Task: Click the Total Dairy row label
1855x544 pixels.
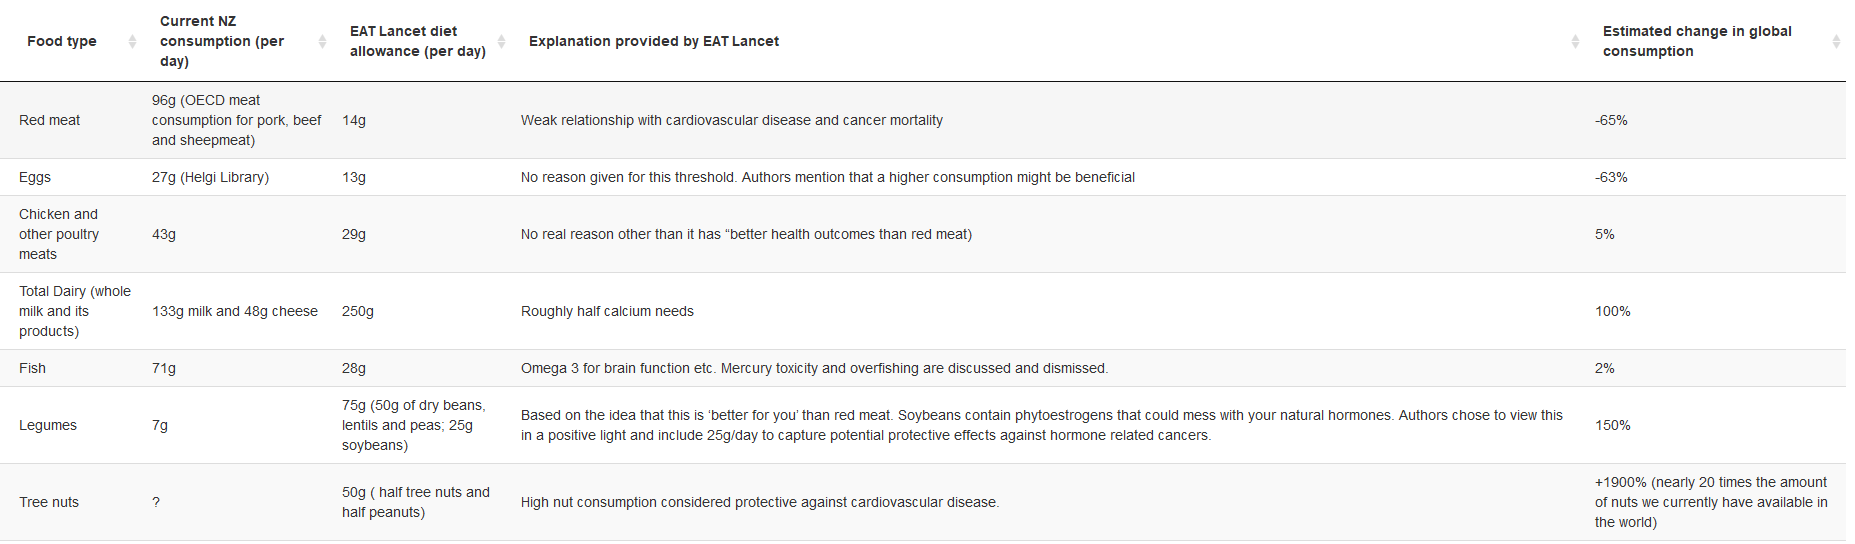Action: click(x=75, y=311)
